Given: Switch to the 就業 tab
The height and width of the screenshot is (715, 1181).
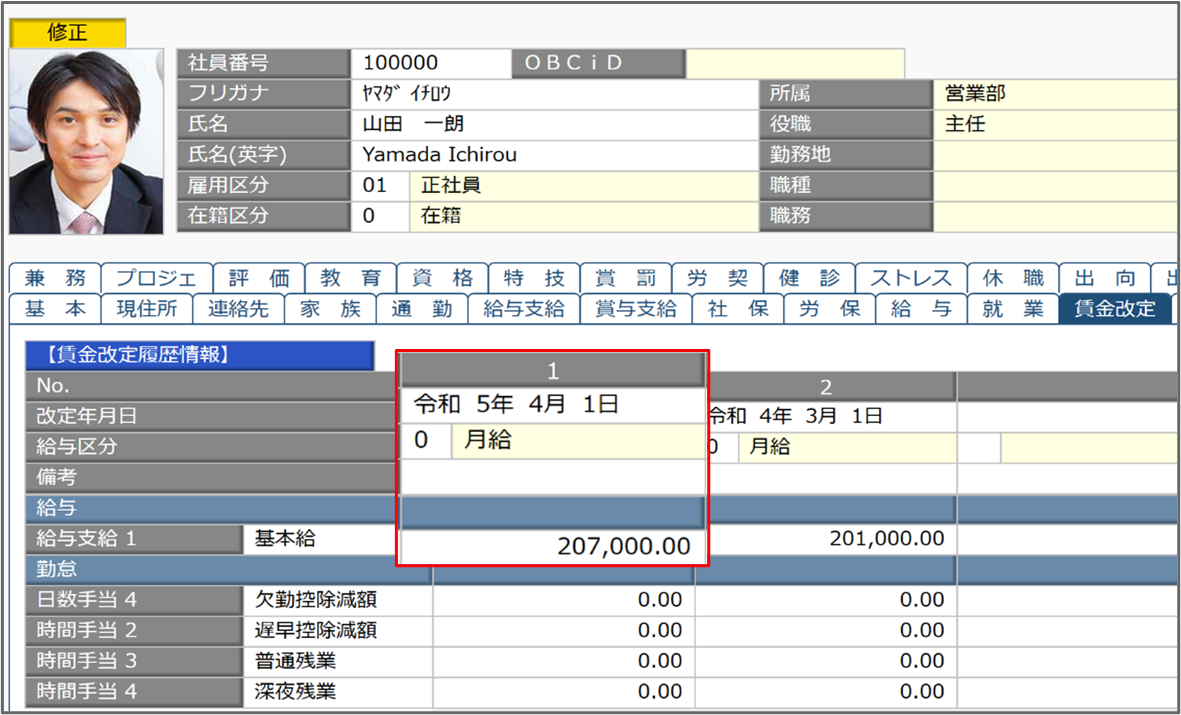Looking at the screenshot, I should click(1013, 309).
